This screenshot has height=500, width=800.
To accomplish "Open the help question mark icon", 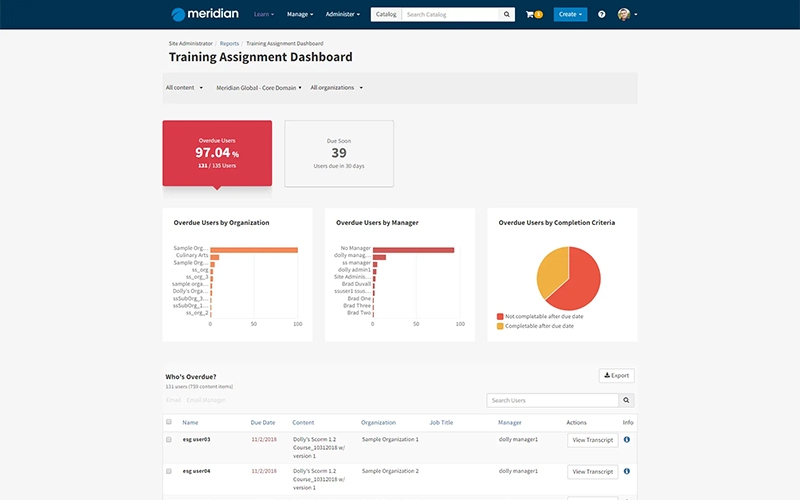I will coord(601,15).
